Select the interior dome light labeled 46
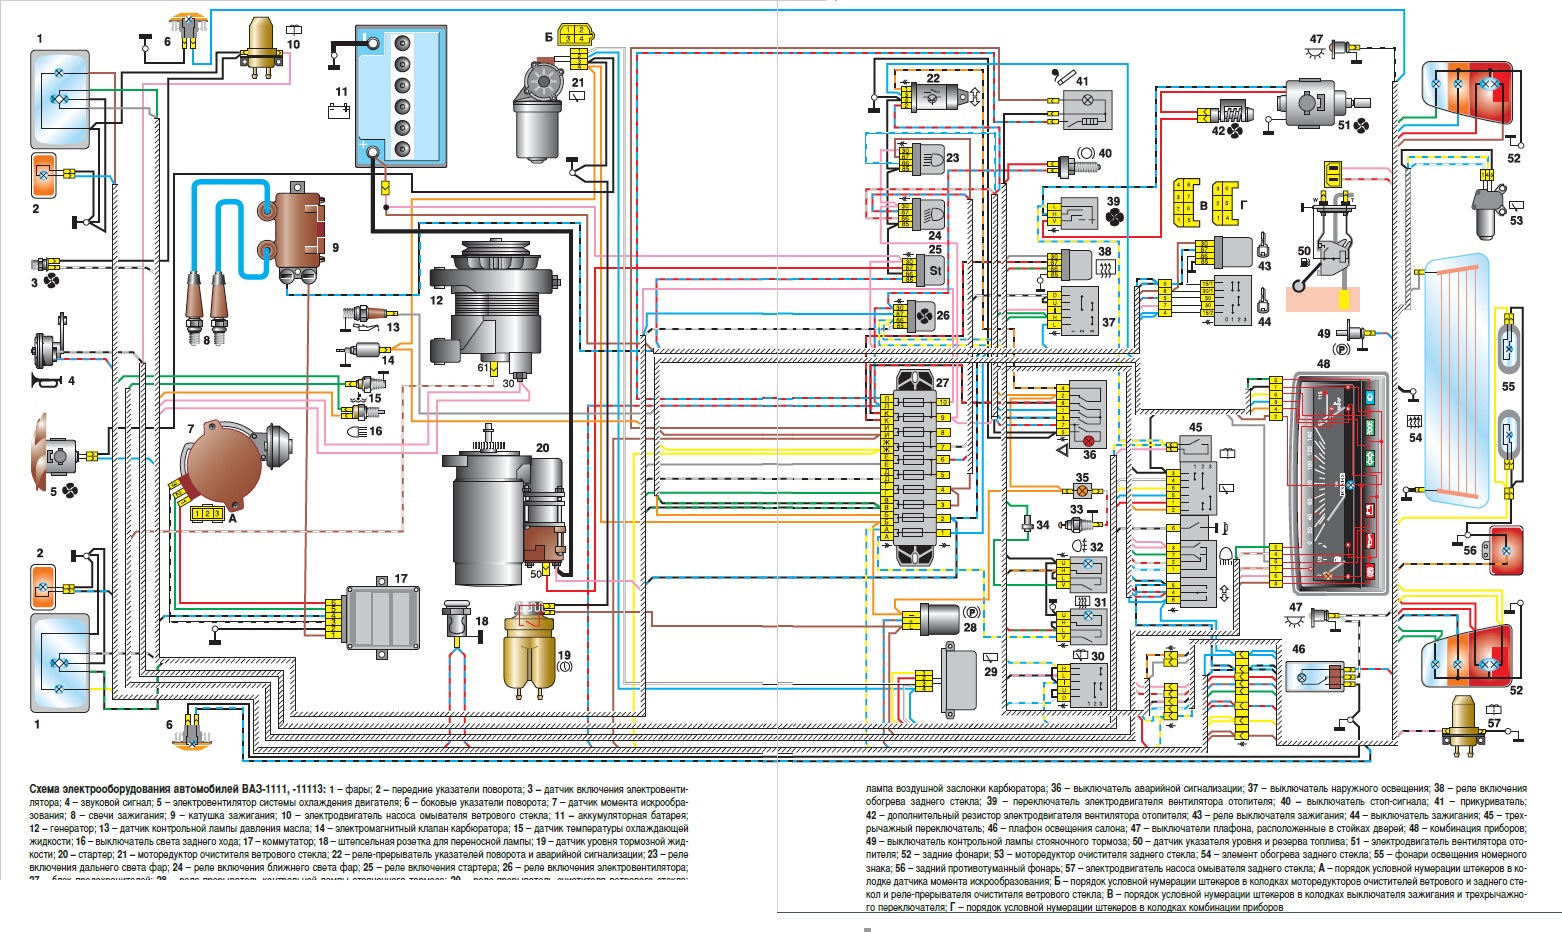 pyautogui.click(x=1319, y=675)
